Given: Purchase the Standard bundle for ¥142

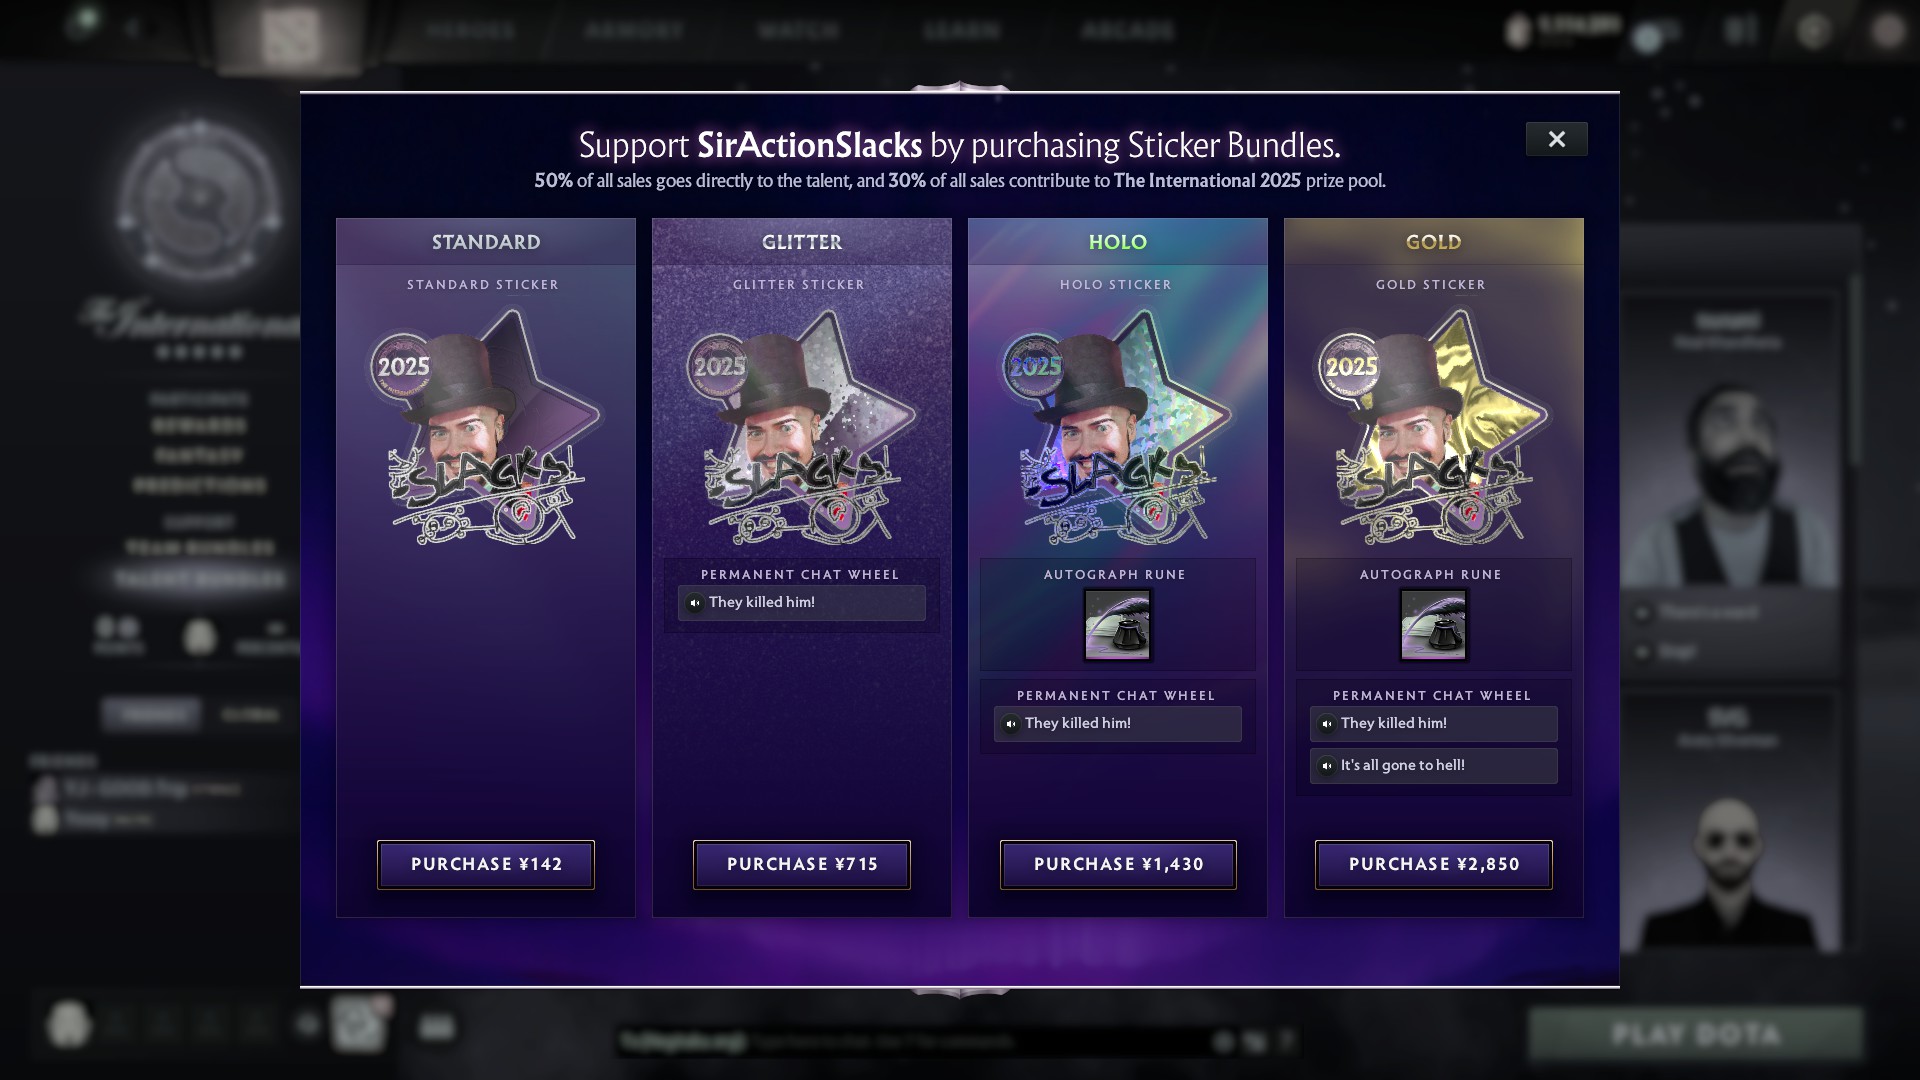Looking at the screenshot, I should tap(486, 865).
